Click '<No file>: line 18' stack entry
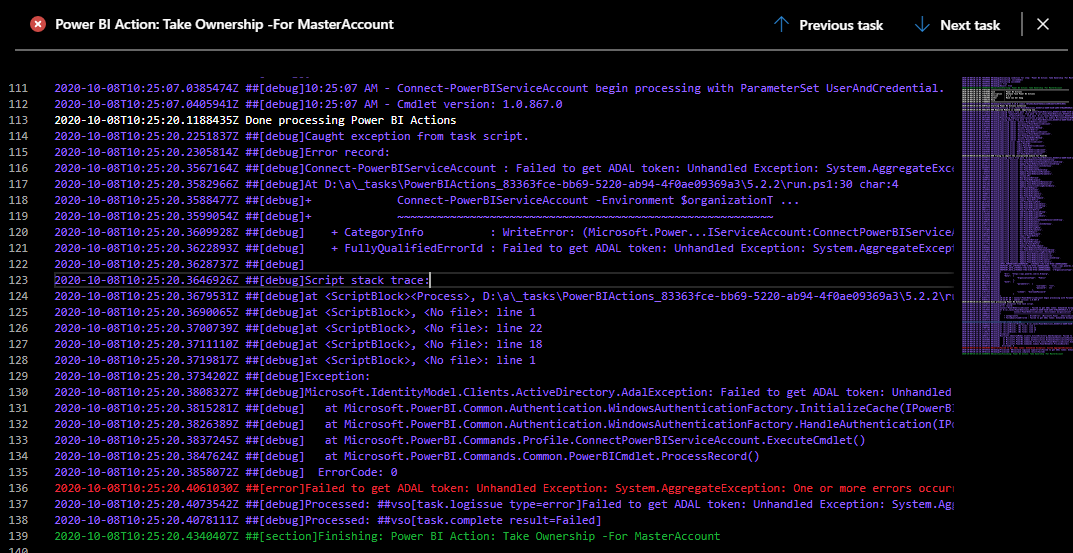 click(298, 344)
